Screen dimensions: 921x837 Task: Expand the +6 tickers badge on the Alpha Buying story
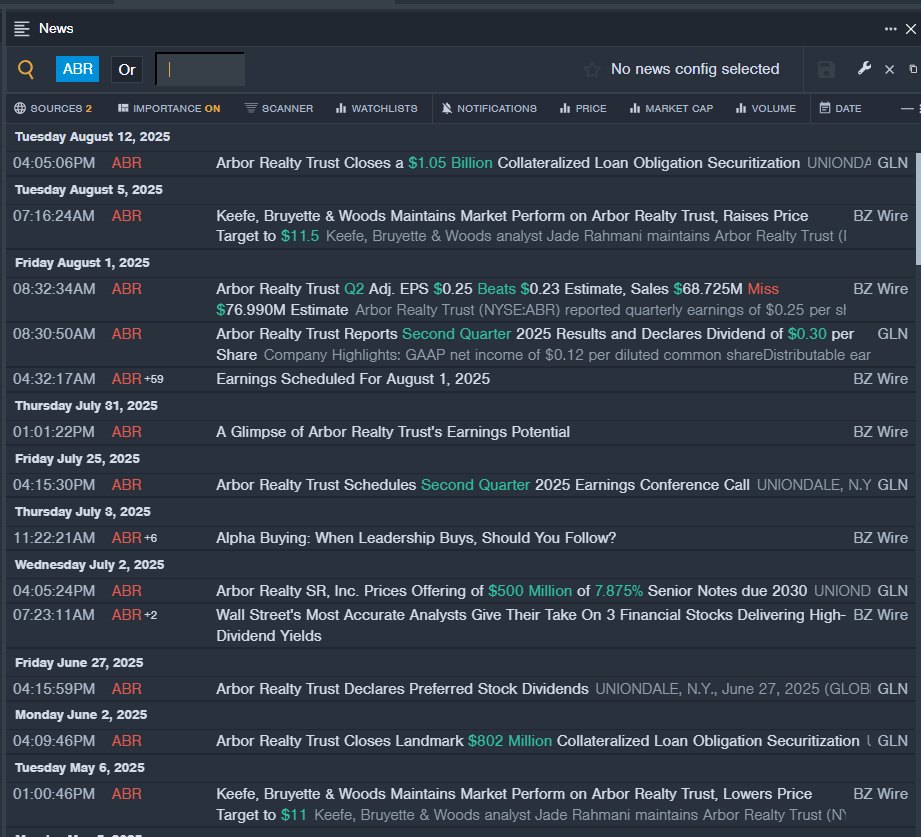pos(150,538)
